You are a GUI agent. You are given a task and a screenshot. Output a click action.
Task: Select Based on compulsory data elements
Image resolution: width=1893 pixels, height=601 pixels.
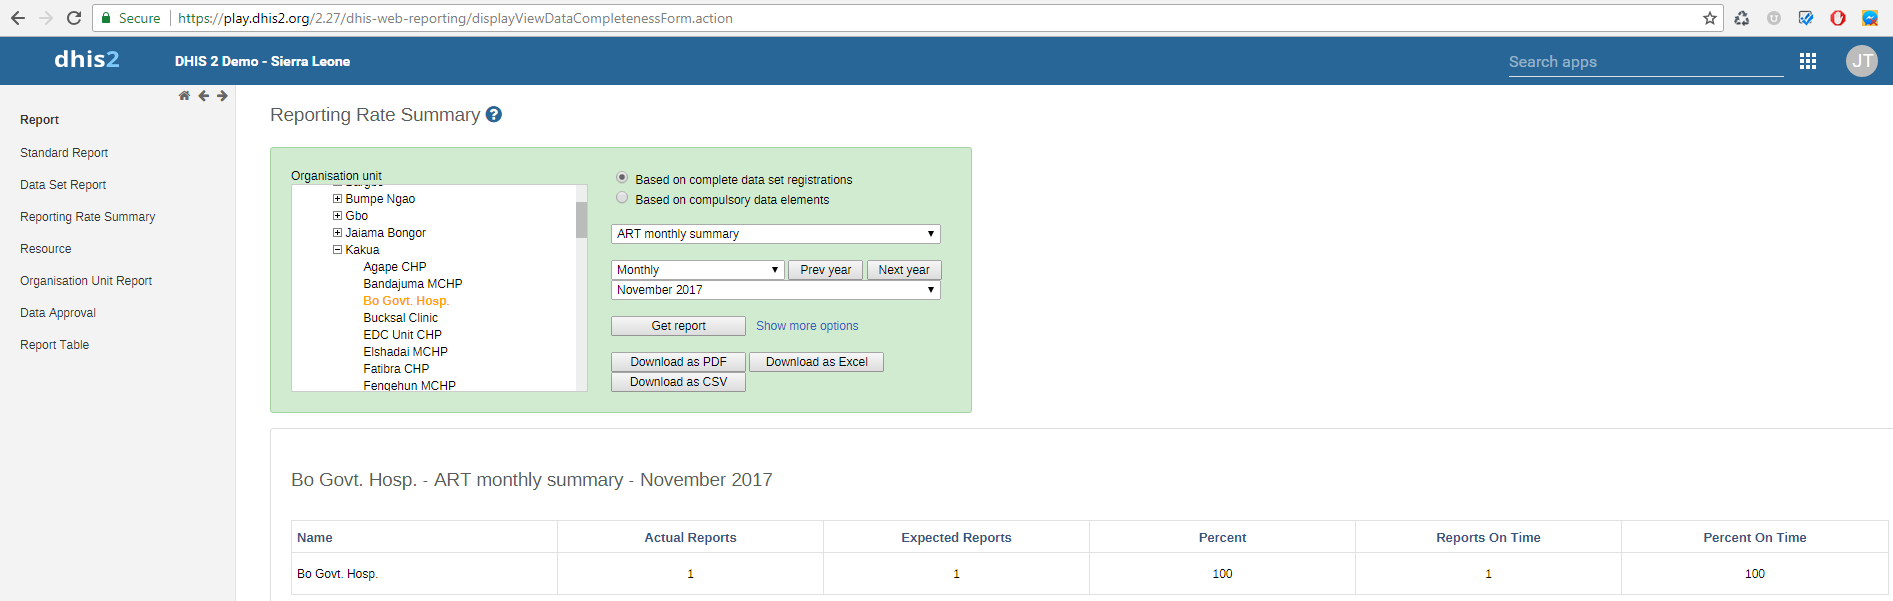622,197
